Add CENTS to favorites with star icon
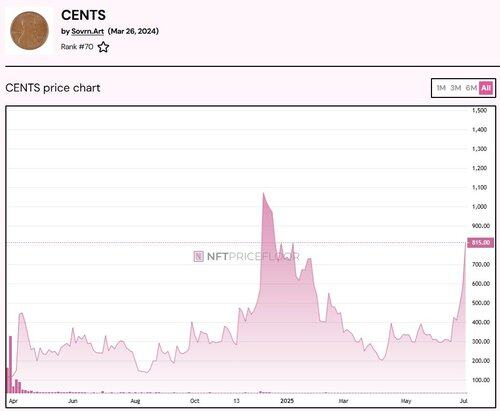500x411 pixels. 103,47
